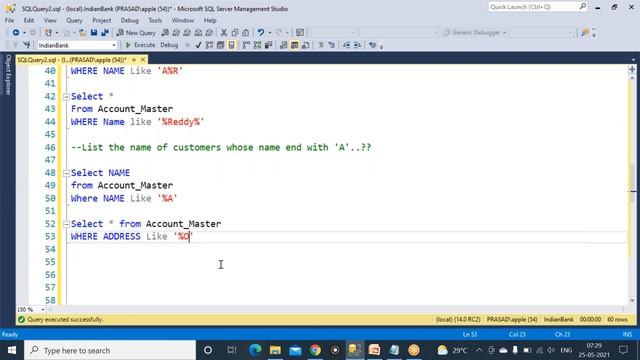
Task: Collapse the Select block at line 52
Action: [66, 224]
